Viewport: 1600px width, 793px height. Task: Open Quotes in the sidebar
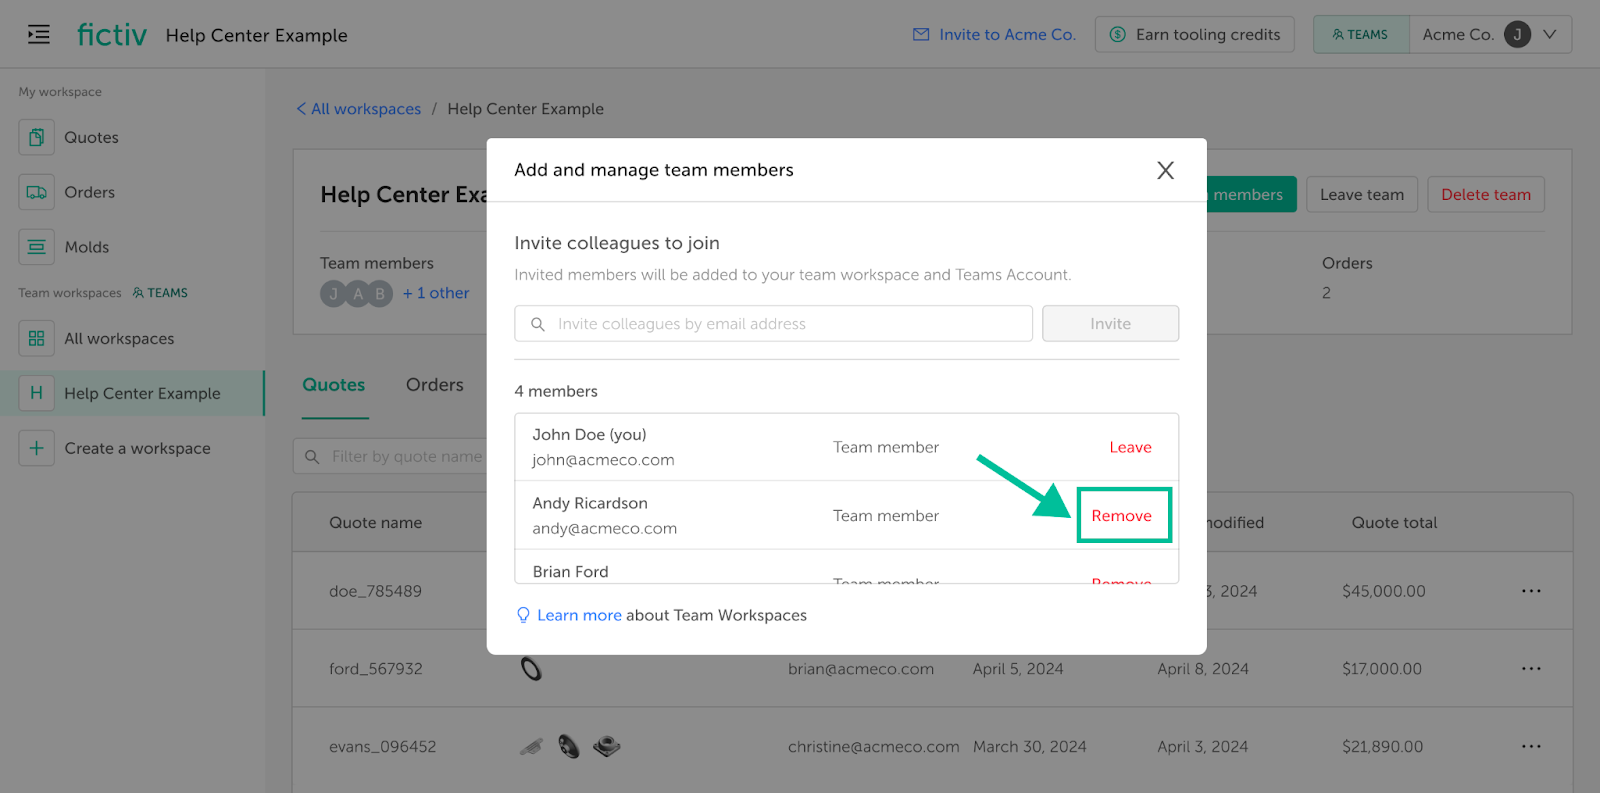point(91,137)
